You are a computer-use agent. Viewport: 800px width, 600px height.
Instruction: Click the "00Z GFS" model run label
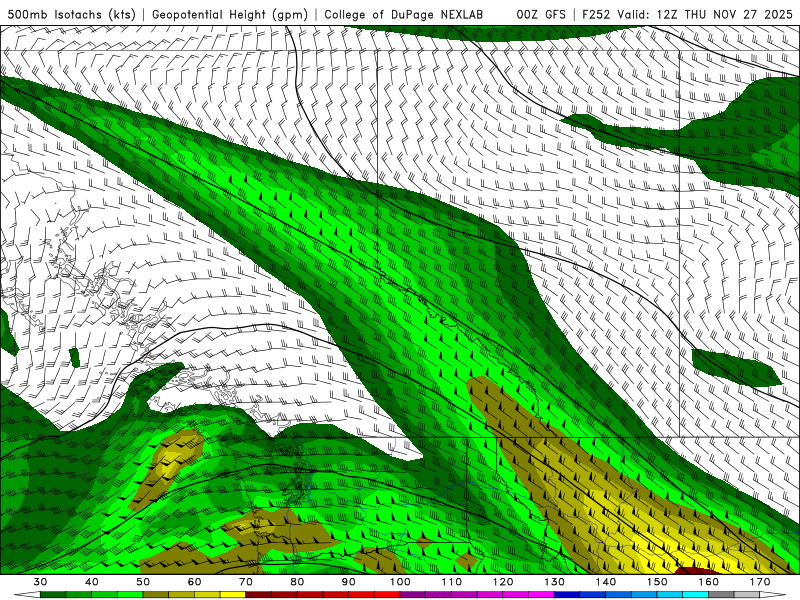coord(541,15)
